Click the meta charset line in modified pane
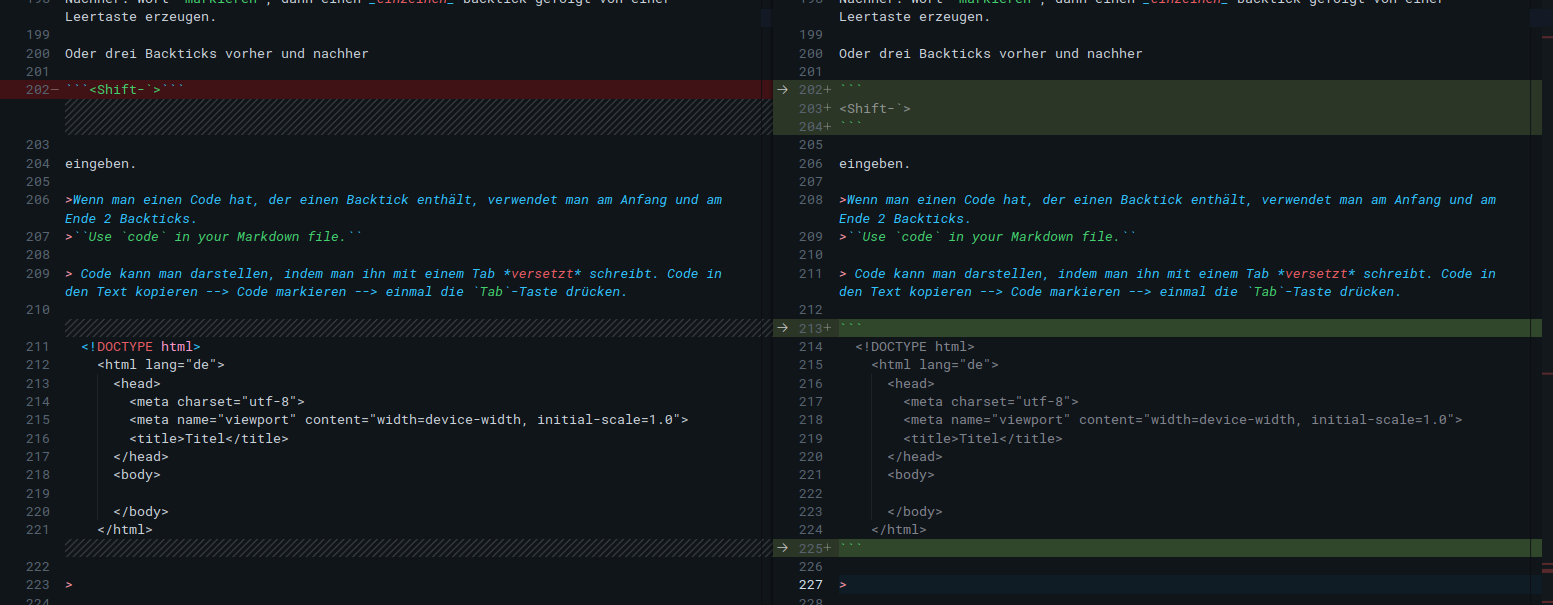The height and width of the screenshot is (605, 1553). (991, 402)
